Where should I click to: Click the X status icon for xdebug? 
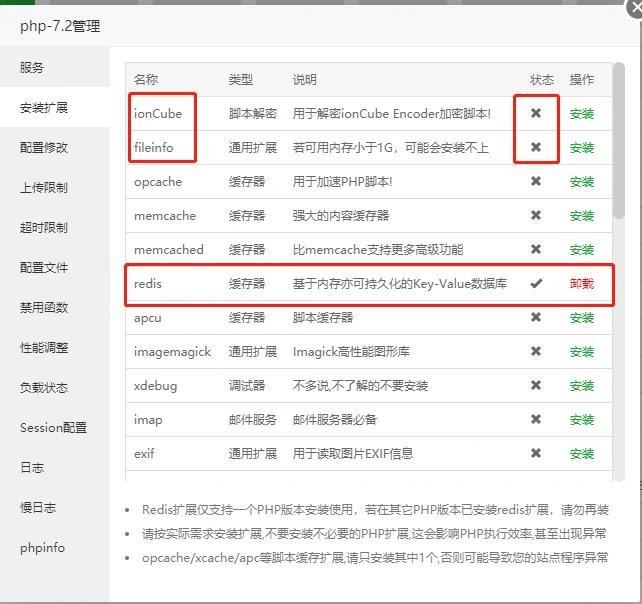click(x=536, y=385)
